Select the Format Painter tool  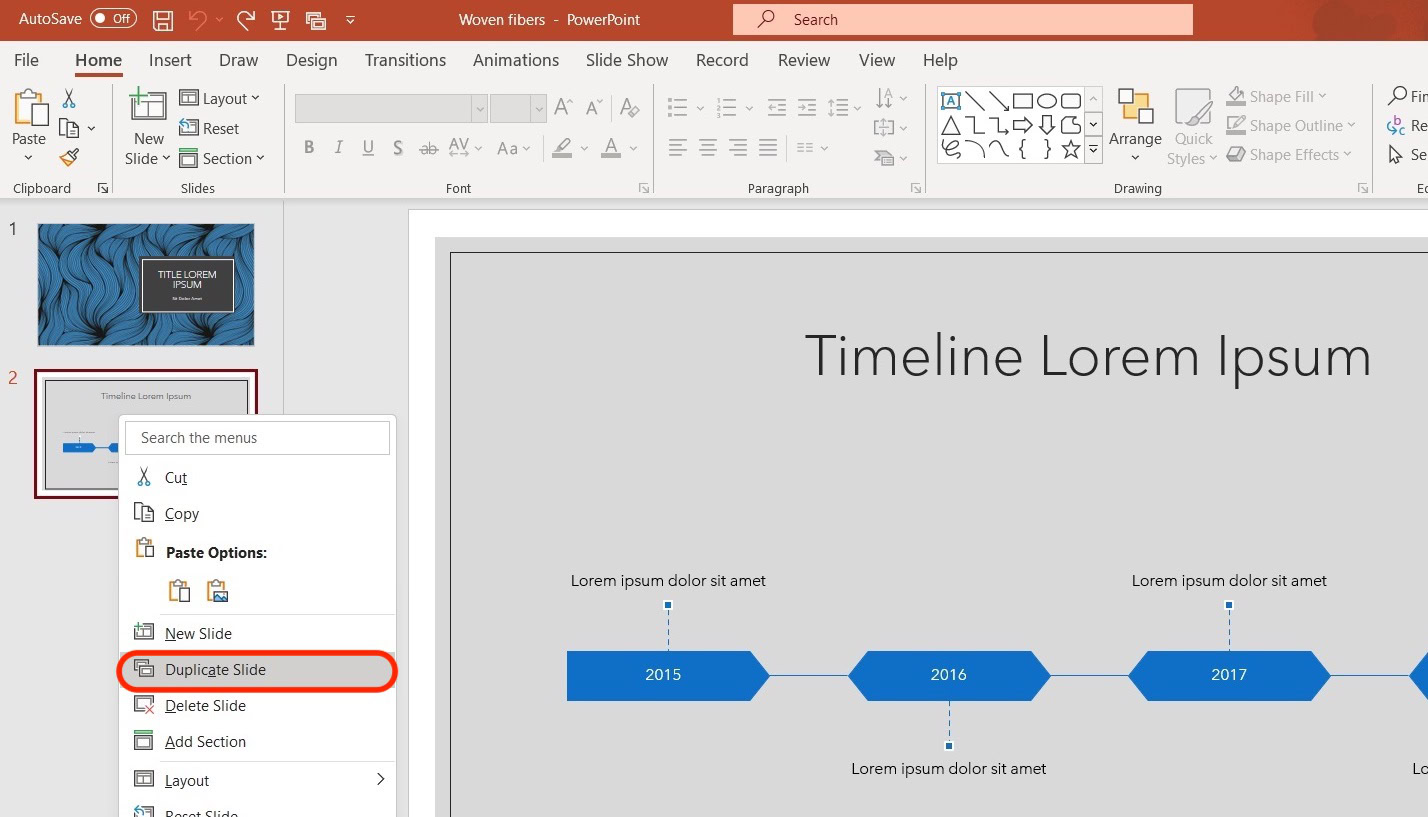(67, 157)
